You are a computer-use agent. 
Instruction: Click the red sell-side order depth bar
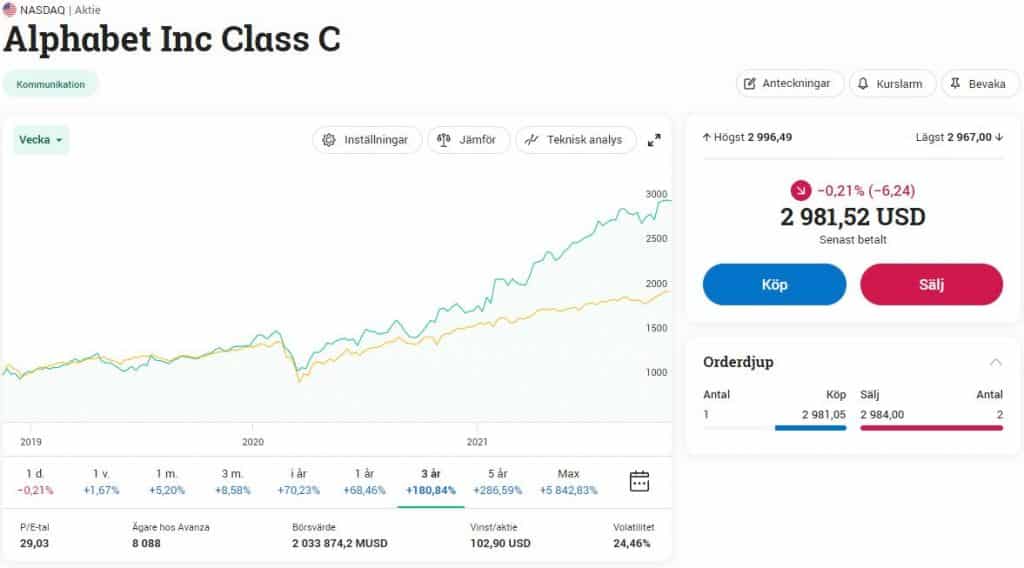(931, 428)
